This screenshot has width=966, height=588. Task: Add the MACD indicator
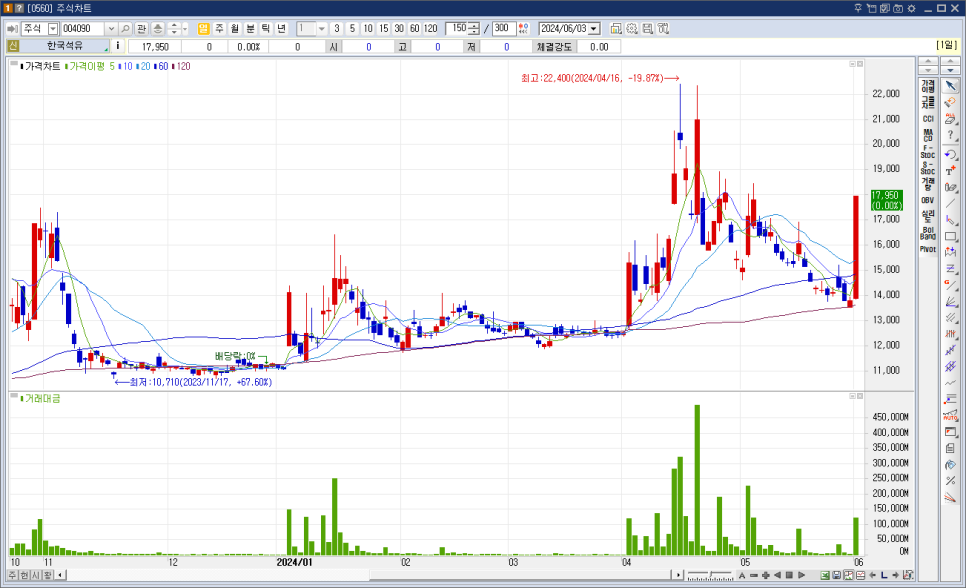(928, 135)
